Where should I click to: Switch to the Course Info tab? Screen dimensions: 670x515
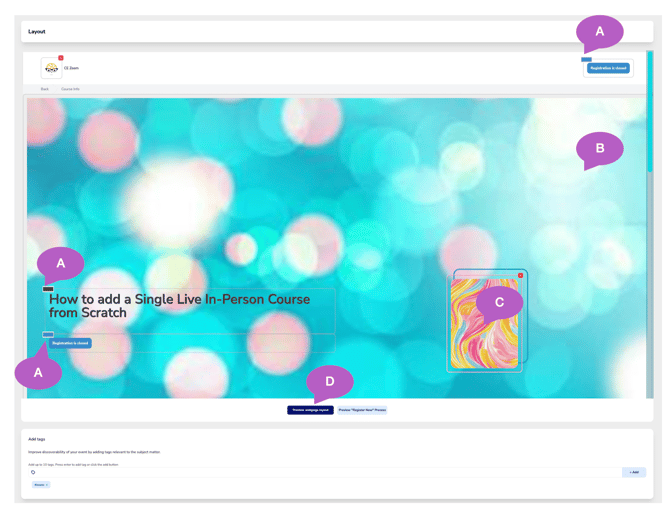(x=70, y=89)
